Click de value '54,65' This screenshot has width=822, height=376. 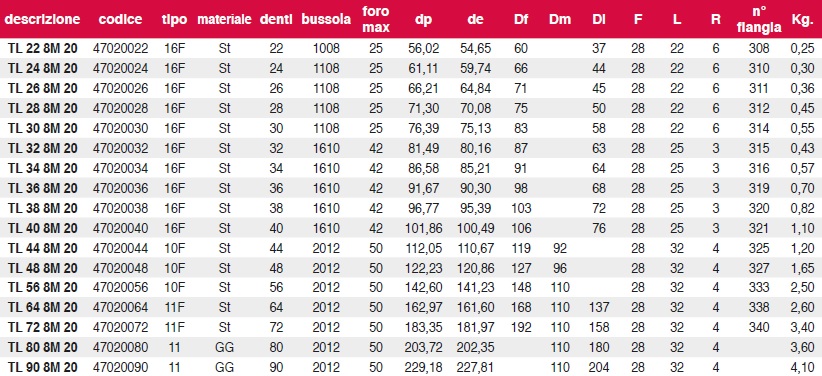point(475,49)
